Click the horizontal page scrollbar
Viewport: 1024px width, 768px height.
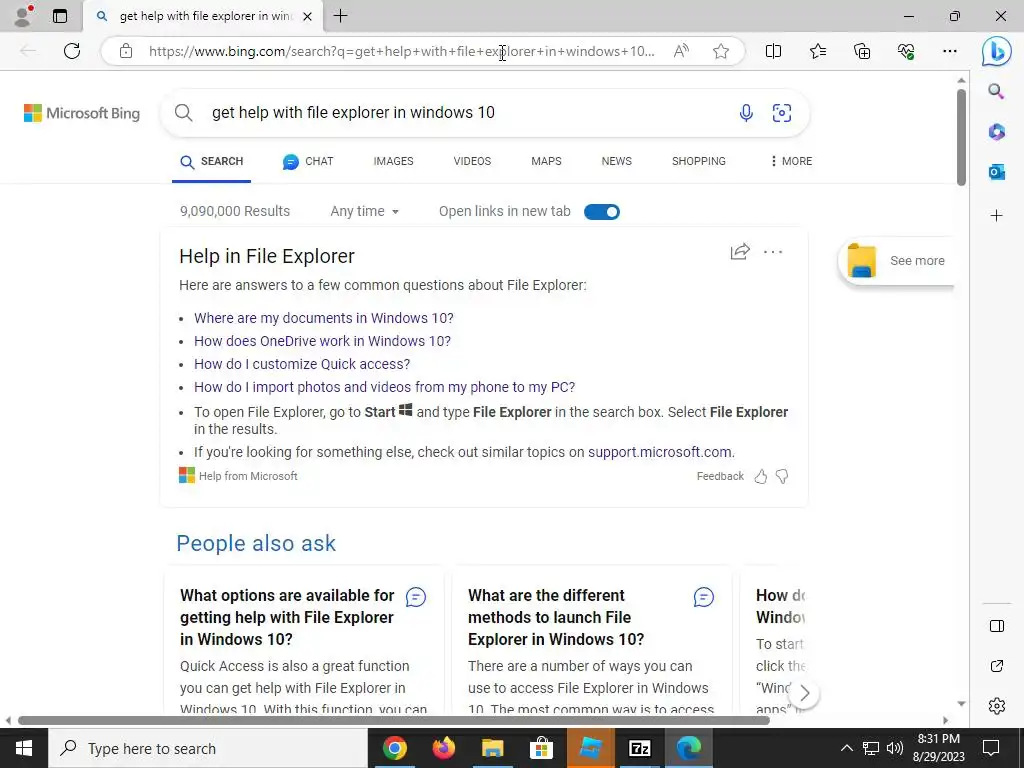pyautogui.click(x=394, y=720)
